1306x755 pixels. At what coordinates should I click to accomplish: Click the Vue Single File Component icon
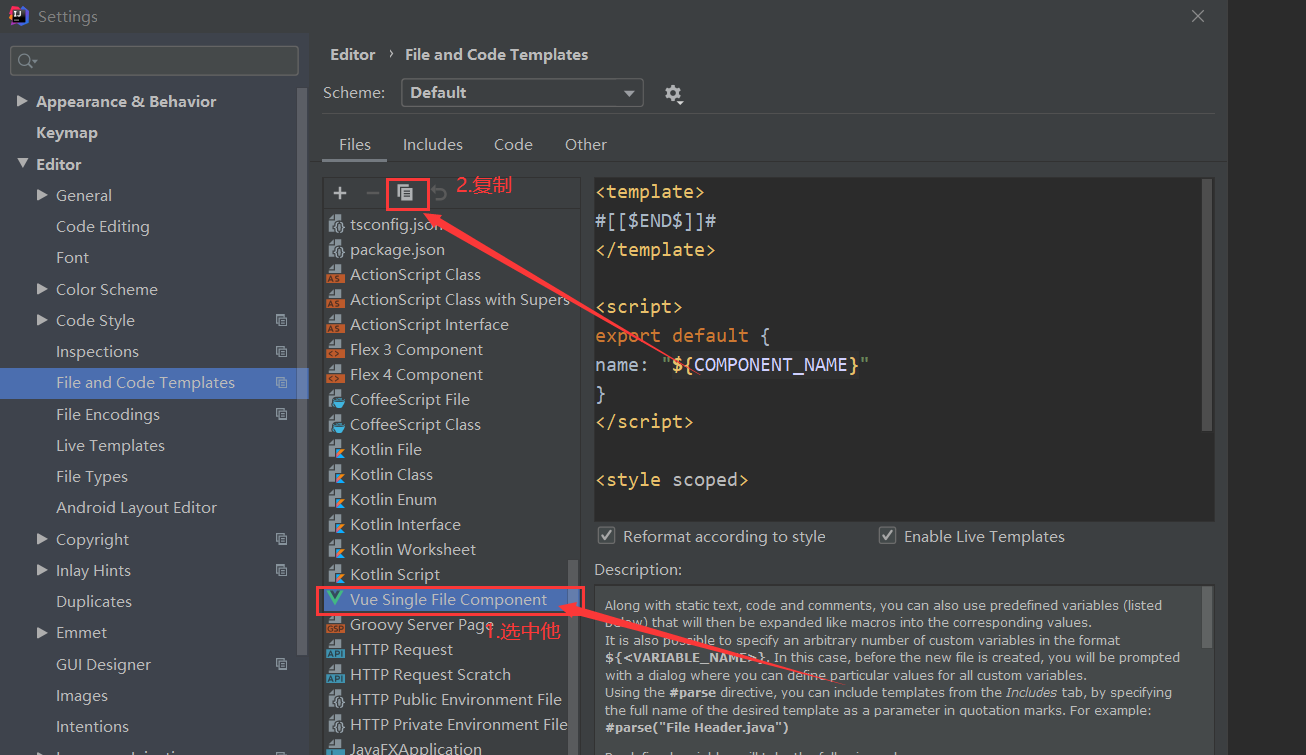click(335, 600)
